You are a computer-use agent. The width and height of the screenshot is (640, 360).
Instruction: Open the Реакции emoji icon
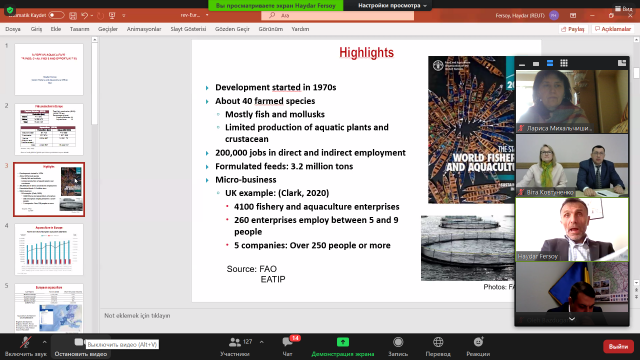pos(478,342)
